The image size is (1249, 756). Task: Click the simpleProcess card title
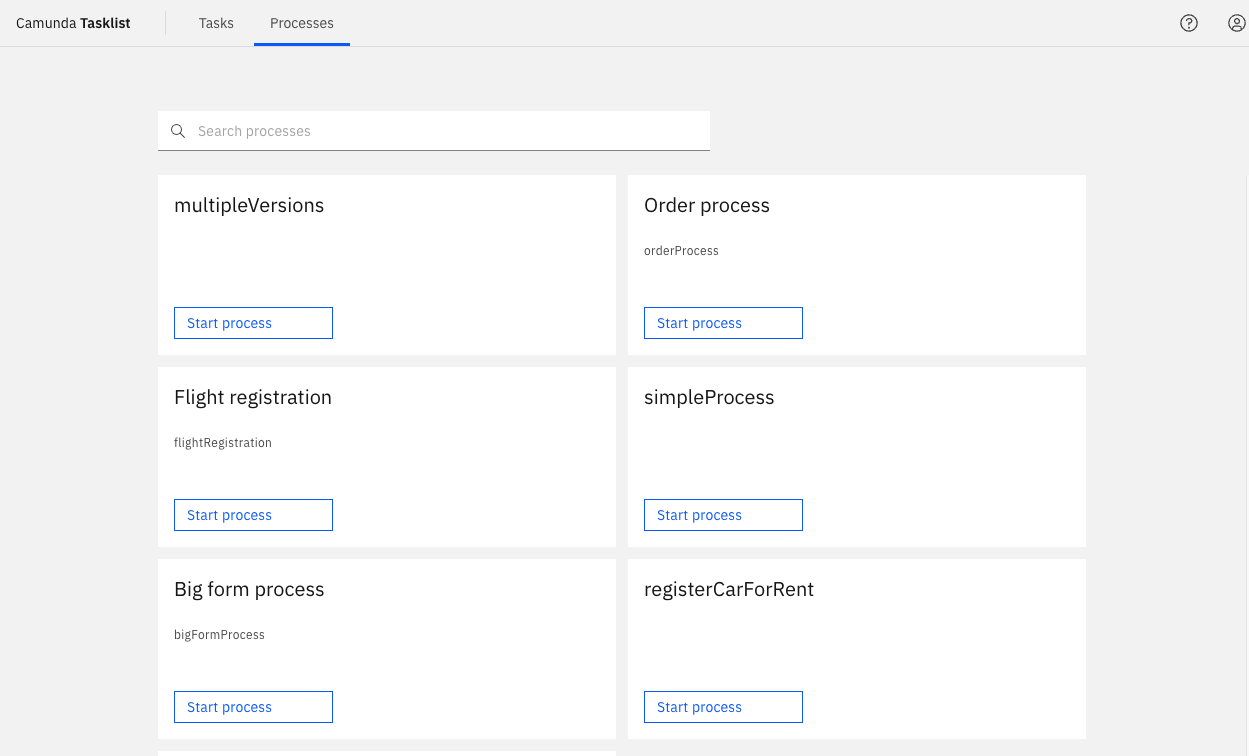709,397
